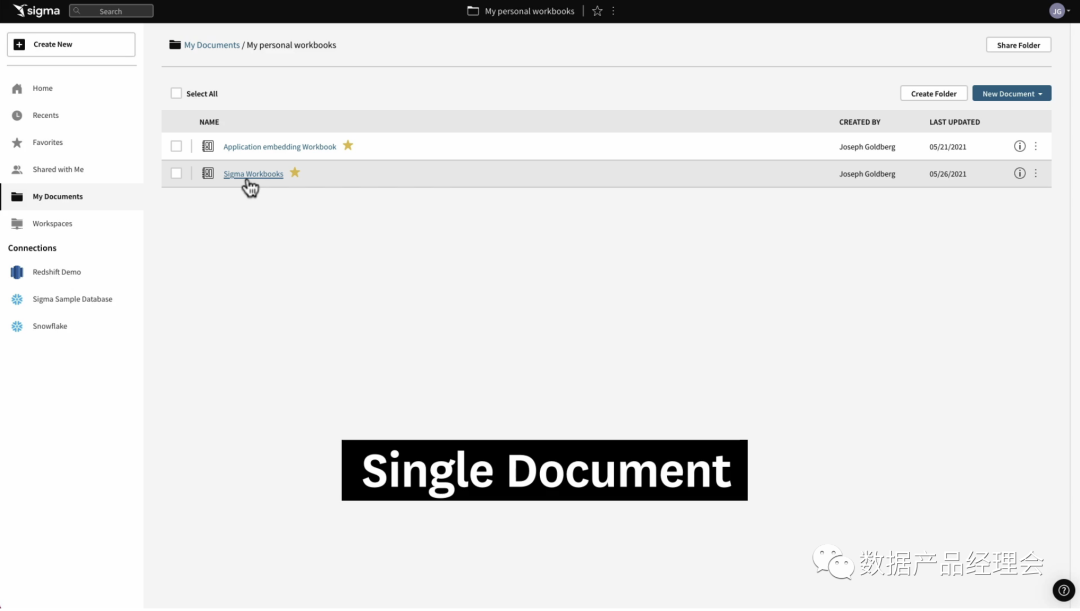The width and height of the screenshot is (1080, 611).
Task: Open Redshift Demo connection
Action: 56,272
